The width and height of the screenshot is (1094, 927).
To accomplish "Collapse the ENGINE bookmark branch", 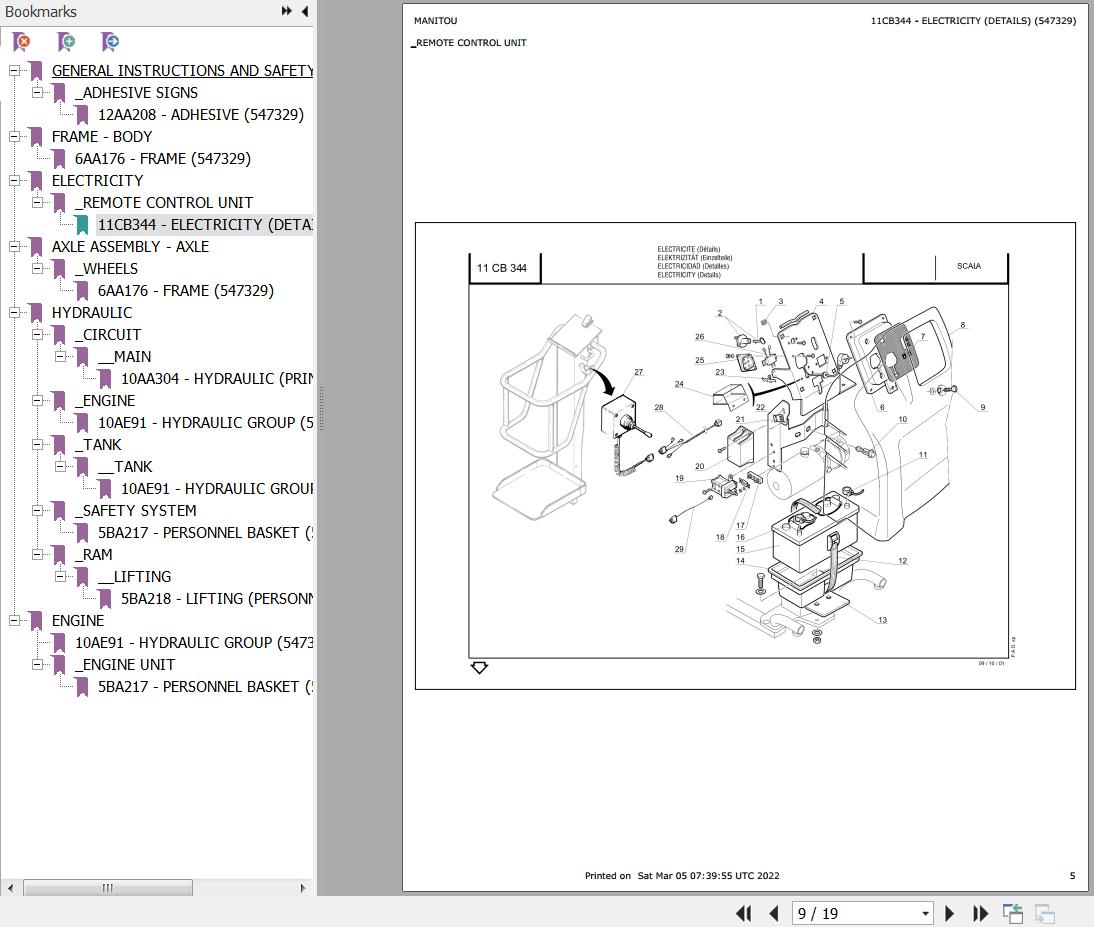I will [14, 621].
